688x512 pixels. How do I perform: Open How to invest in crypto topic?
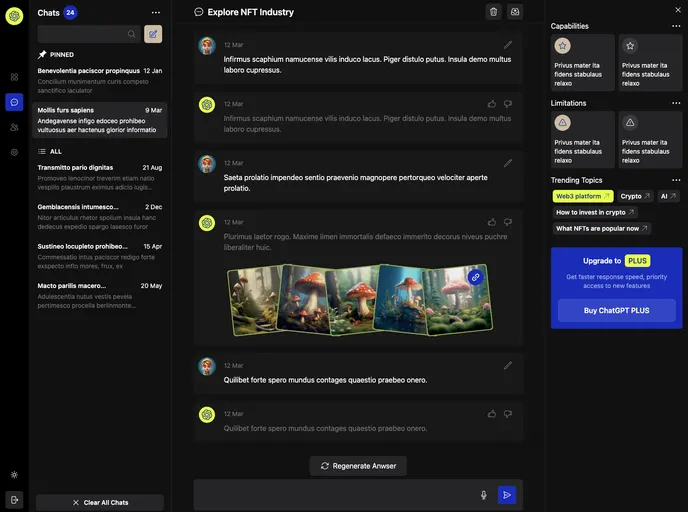(x=595, y=212)
